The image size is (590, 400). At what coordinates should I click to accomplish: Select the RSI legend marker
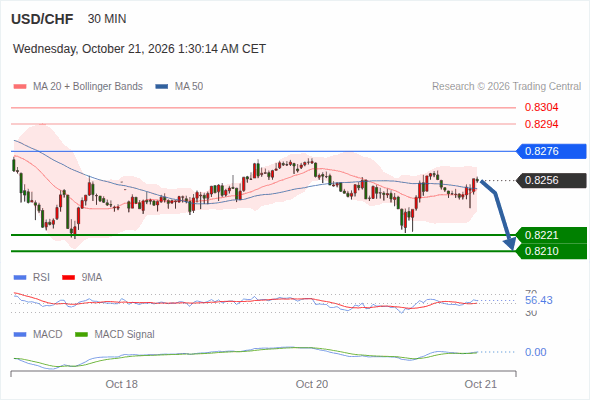[20, 278]
